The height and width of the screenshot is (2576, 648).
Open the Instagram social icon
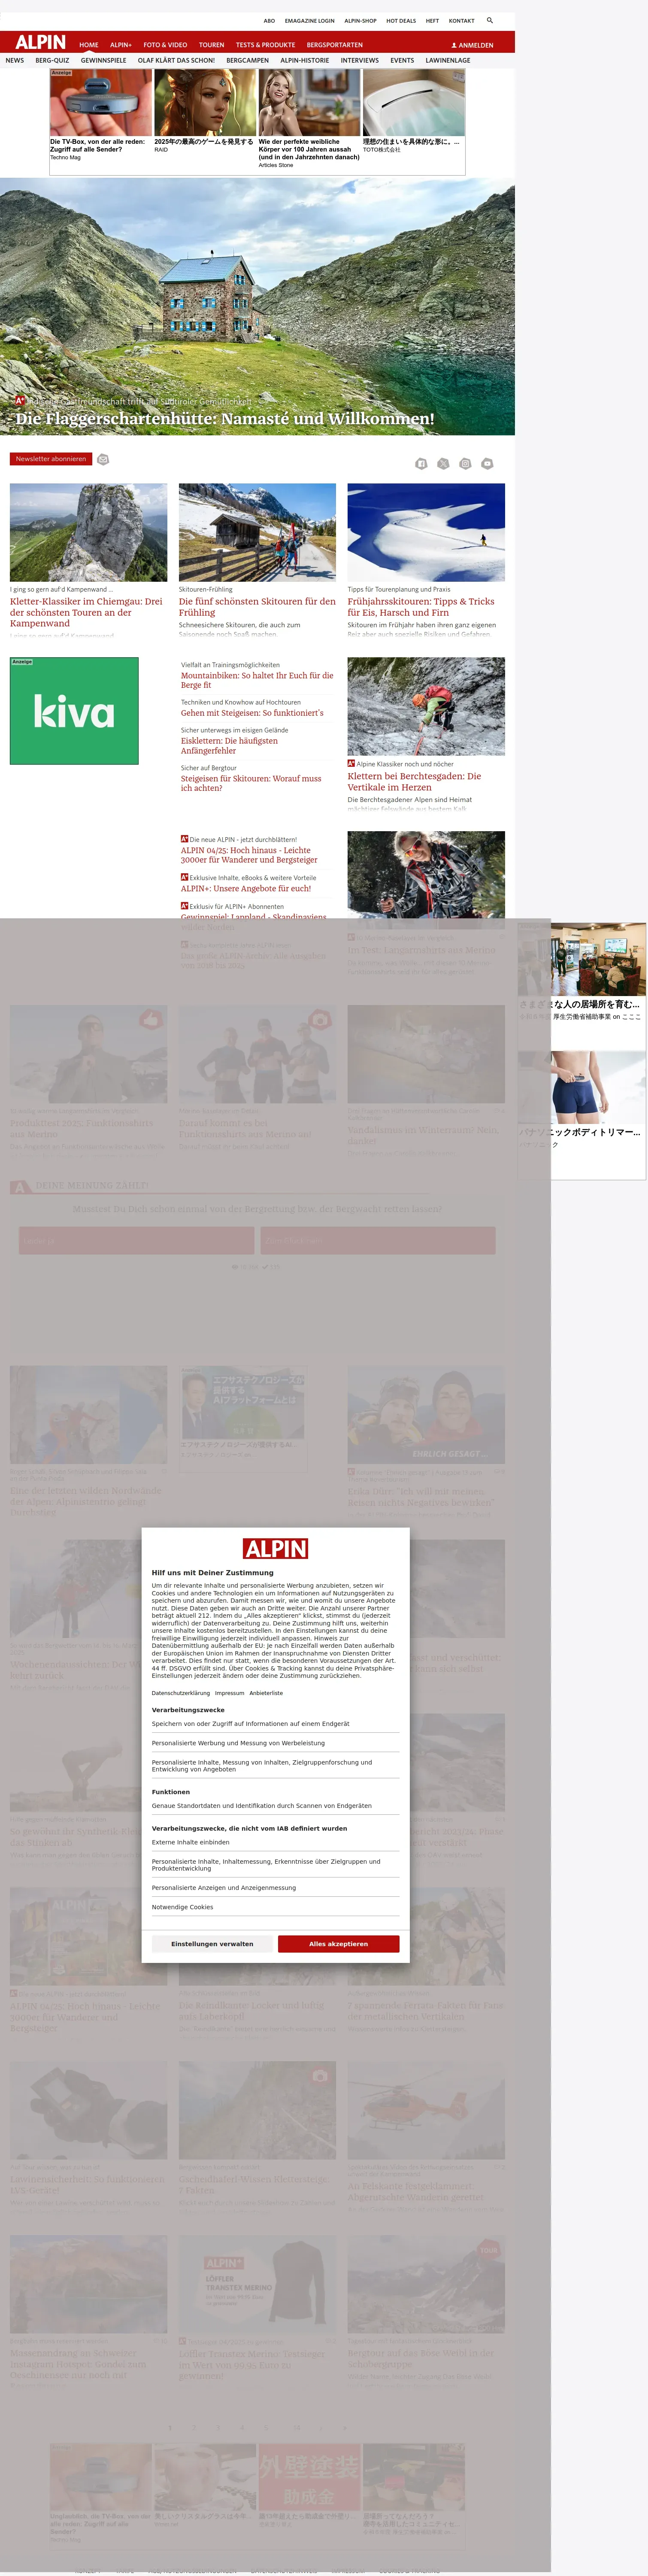[465, 464]
